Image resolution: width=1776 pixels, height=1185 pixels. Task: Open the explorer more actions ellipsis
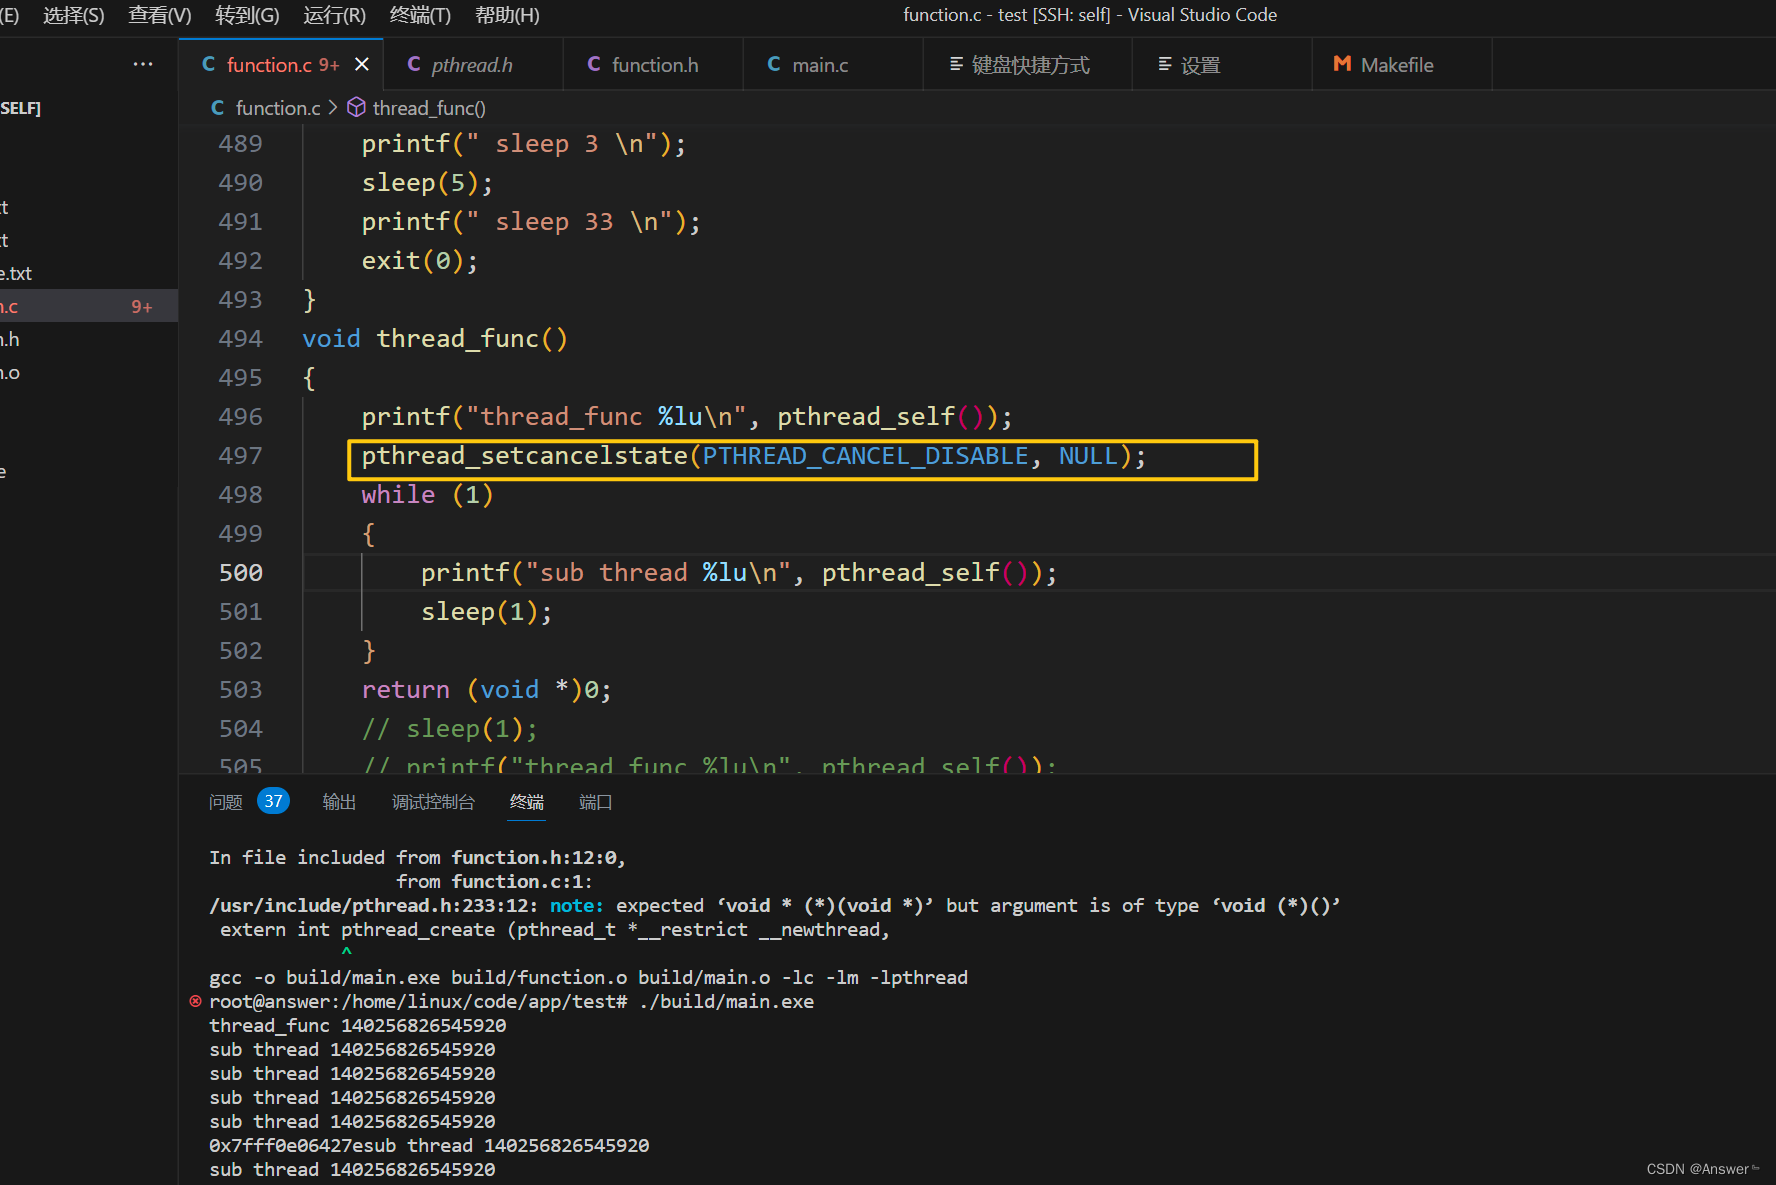(143, 64)
